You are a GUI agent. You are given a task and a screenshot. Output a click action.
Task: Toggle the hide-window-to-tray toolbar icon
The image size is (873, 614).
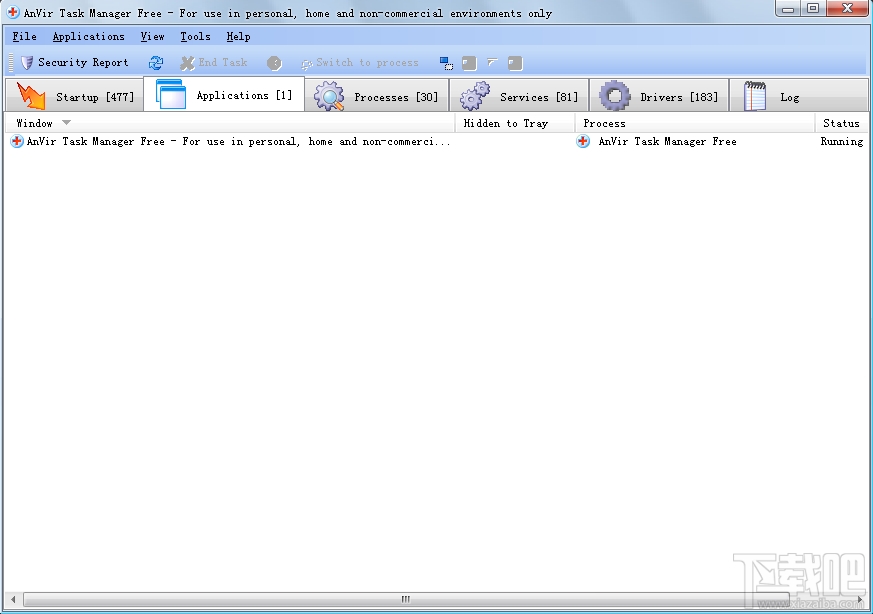click(446, 62)
